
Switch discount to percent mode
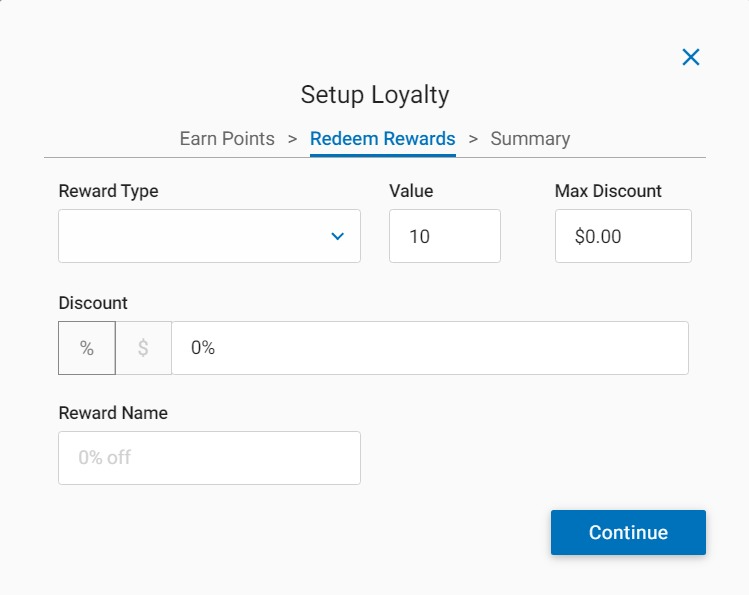87,348
